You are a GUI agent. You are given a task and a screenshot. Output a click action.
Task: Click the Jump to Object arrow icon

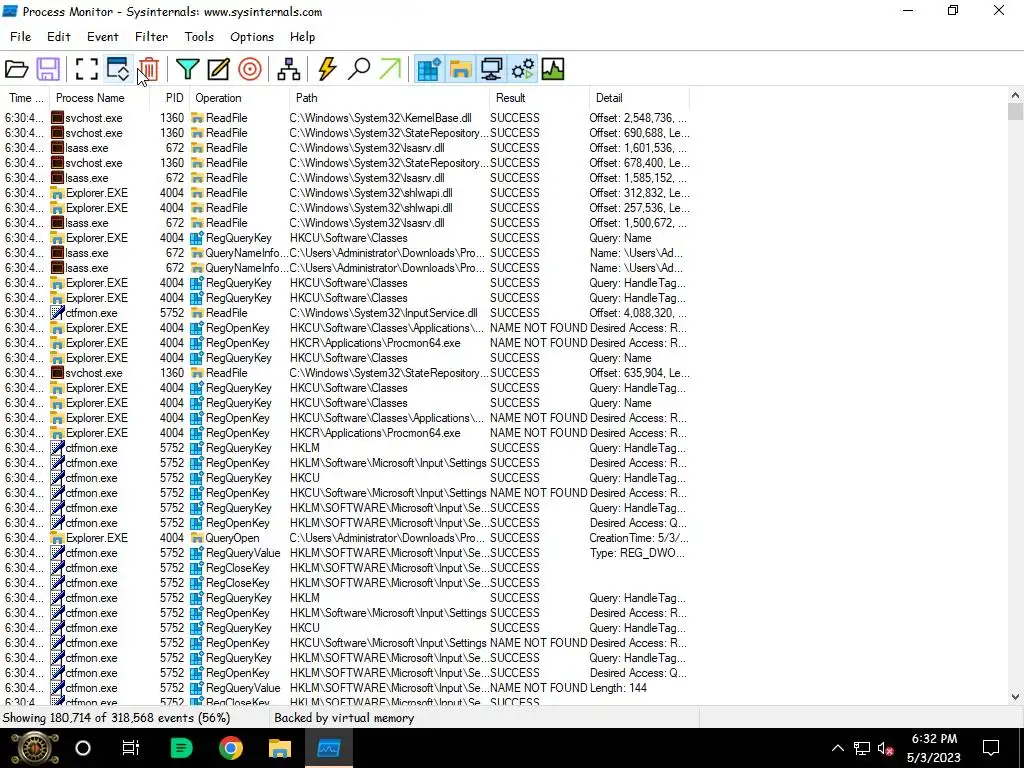click(390, 69)
